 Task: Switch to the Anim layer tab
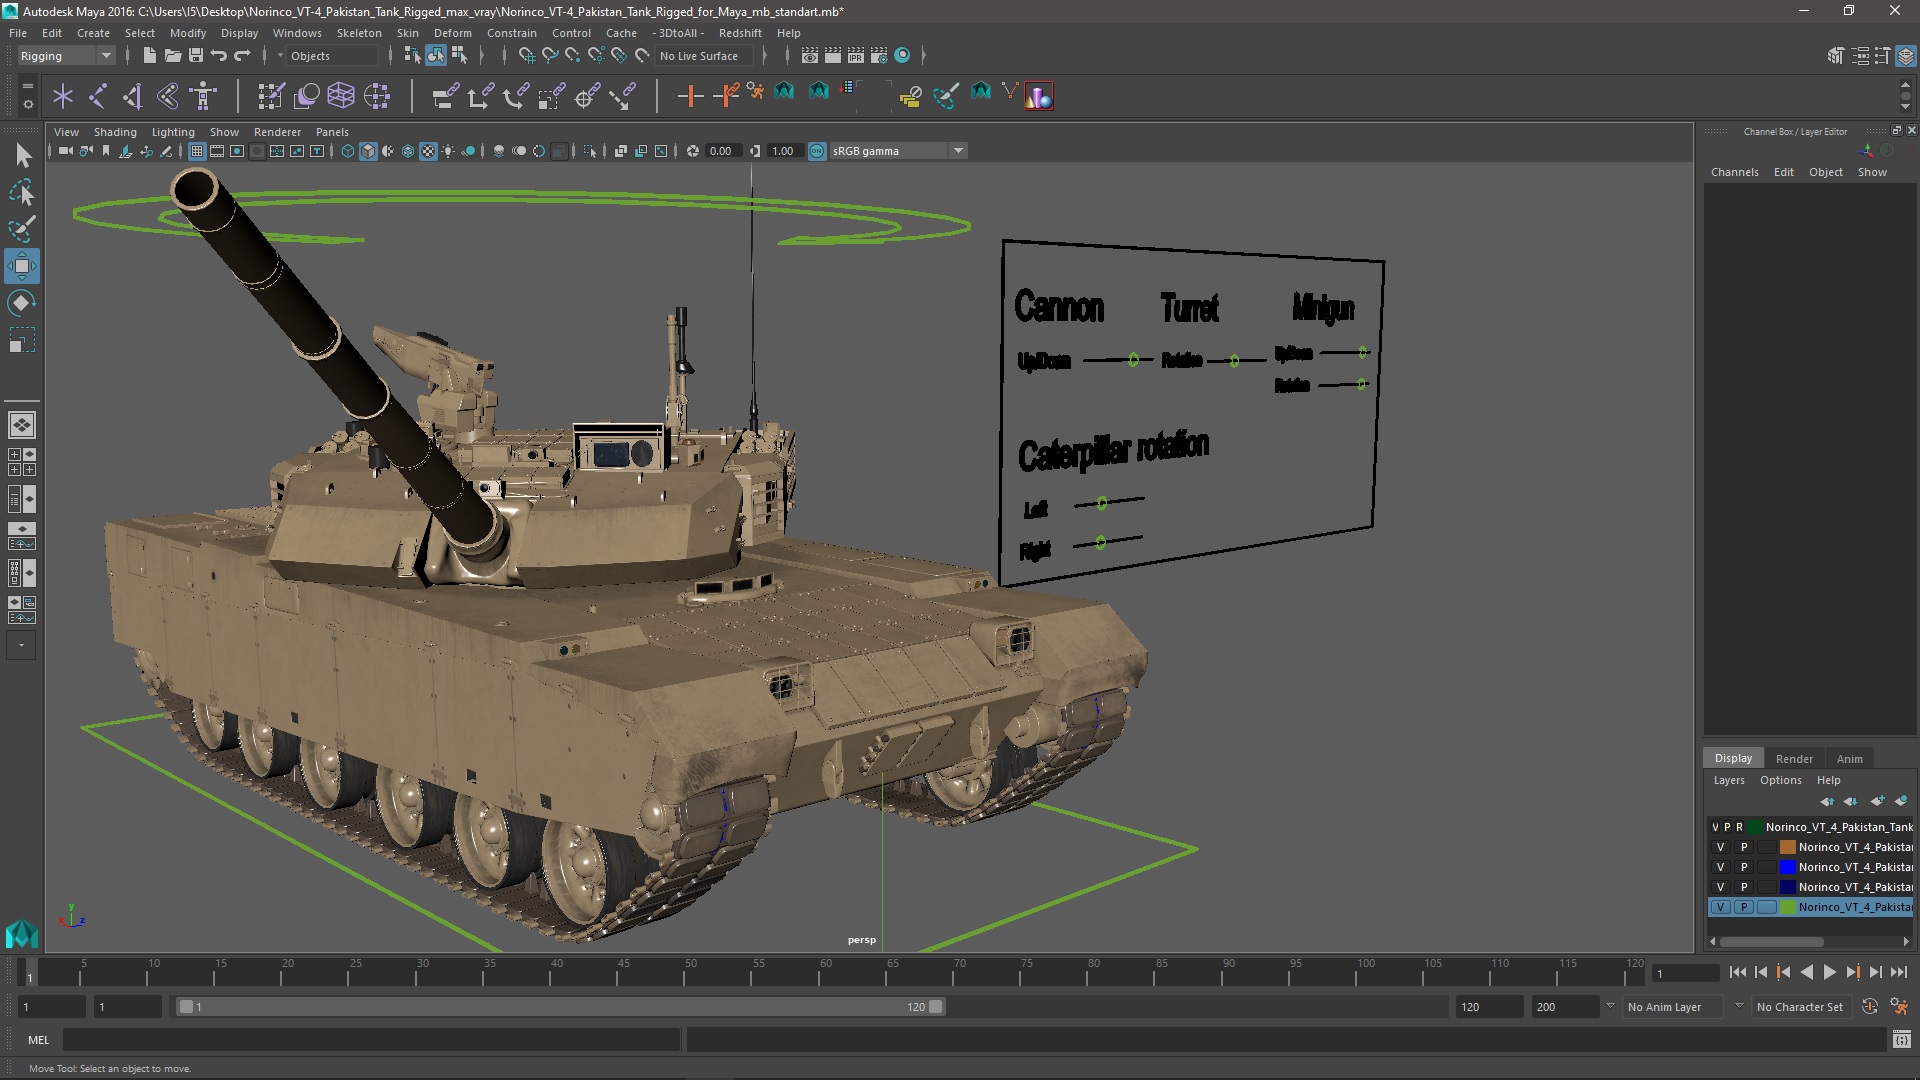coord(1849,759)
